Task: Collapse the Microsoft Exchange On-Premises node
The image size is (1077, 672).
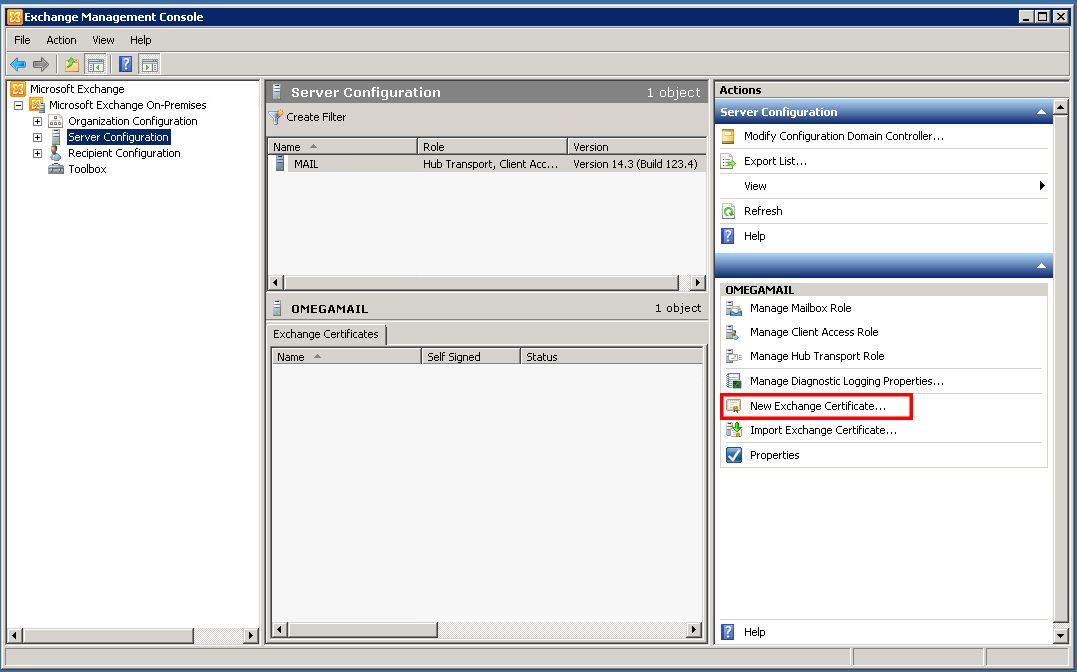Action: (19, 105)
